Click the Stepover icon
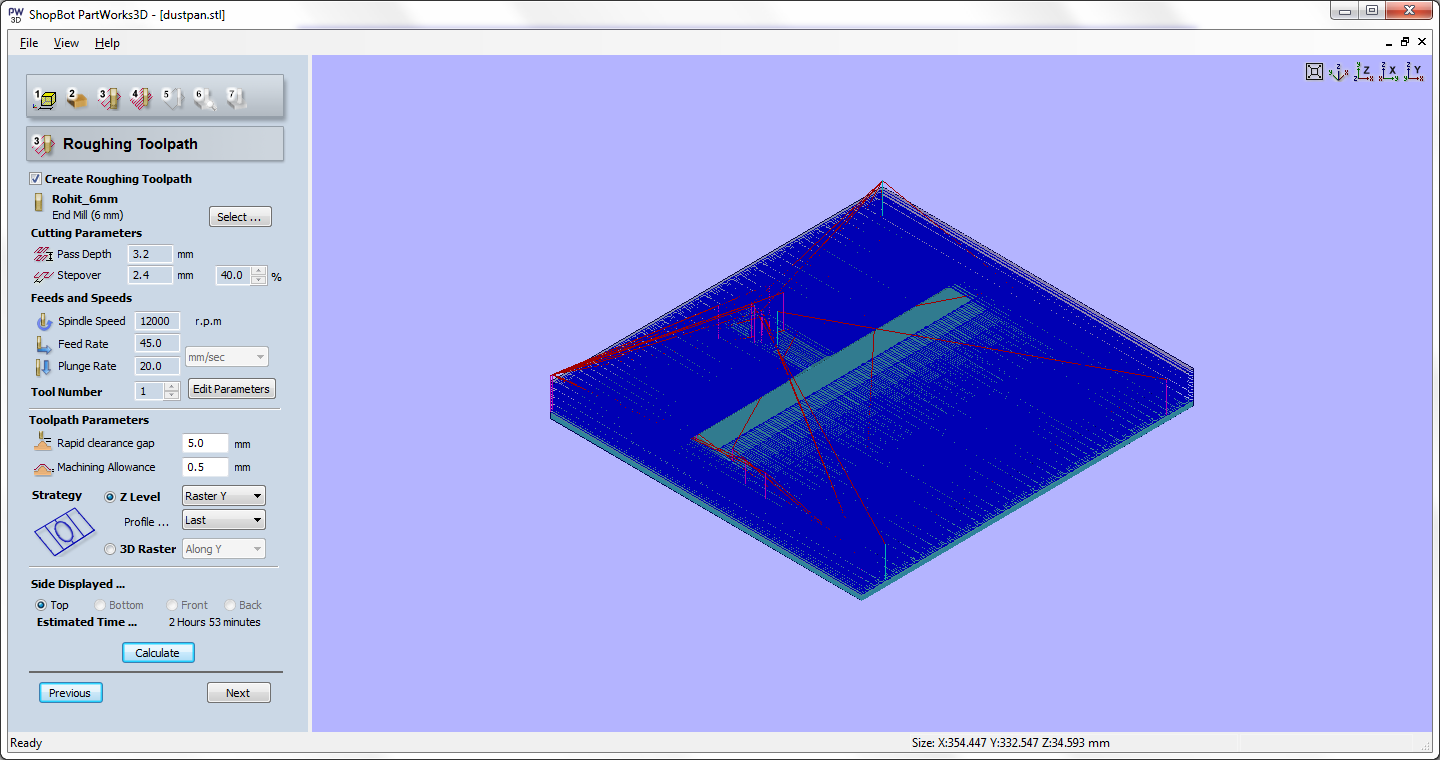 (43, 275)
